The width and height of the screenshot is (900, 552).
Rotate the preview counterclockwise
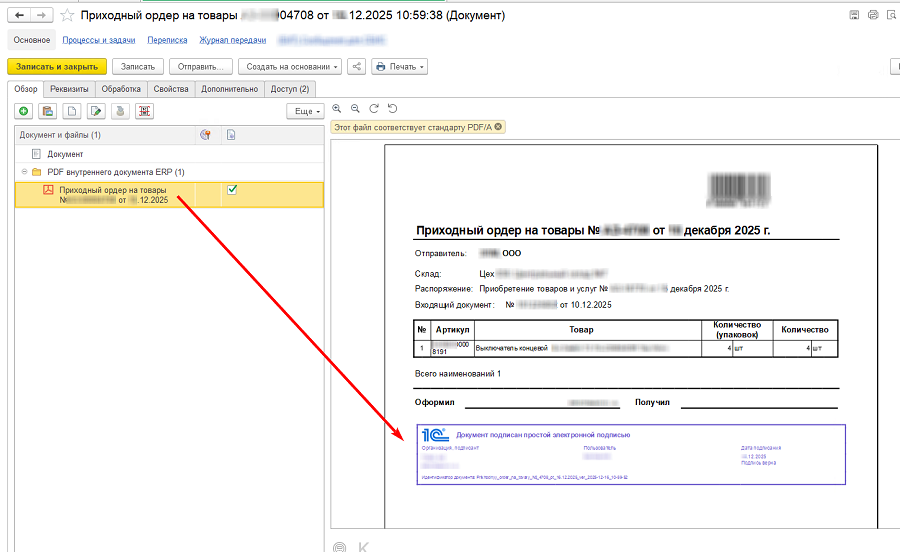click(392, 108)
